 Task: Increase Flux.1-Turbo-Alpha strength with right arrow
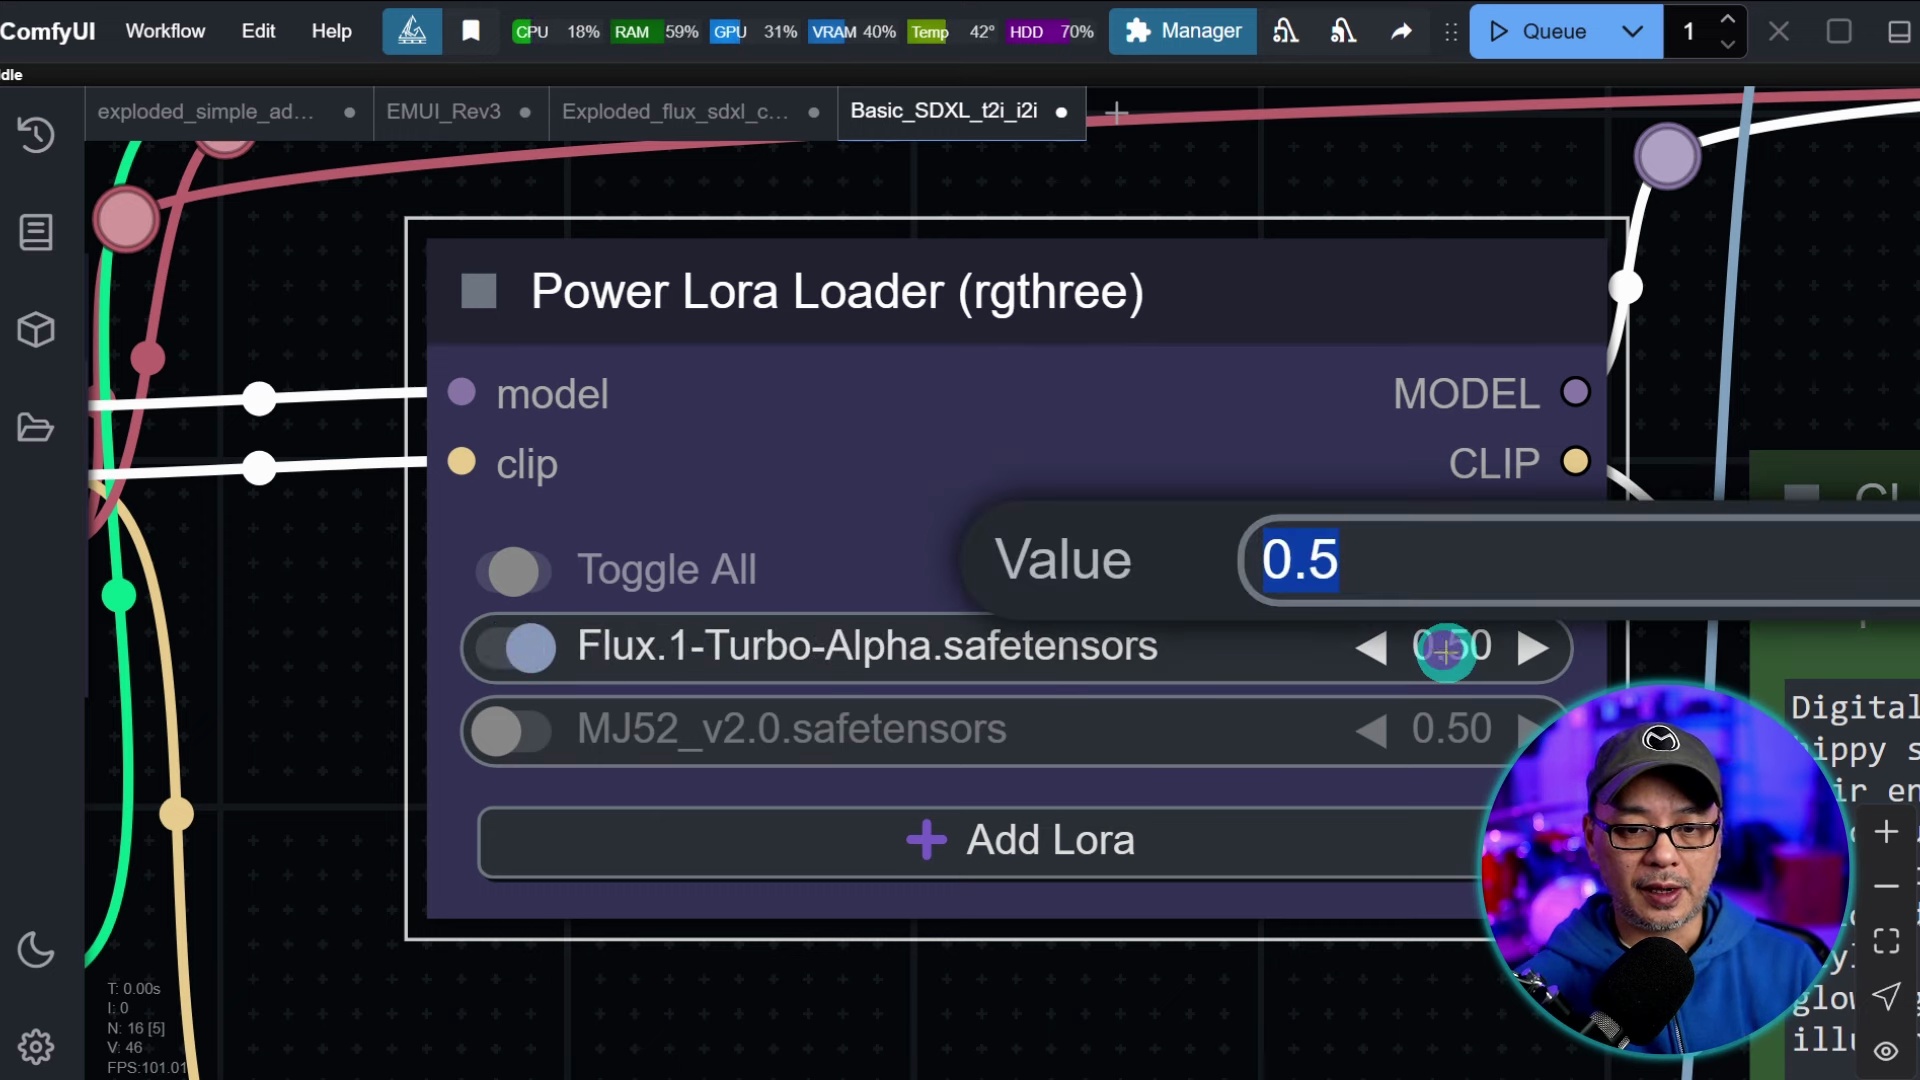click(x=1533, y=648)
